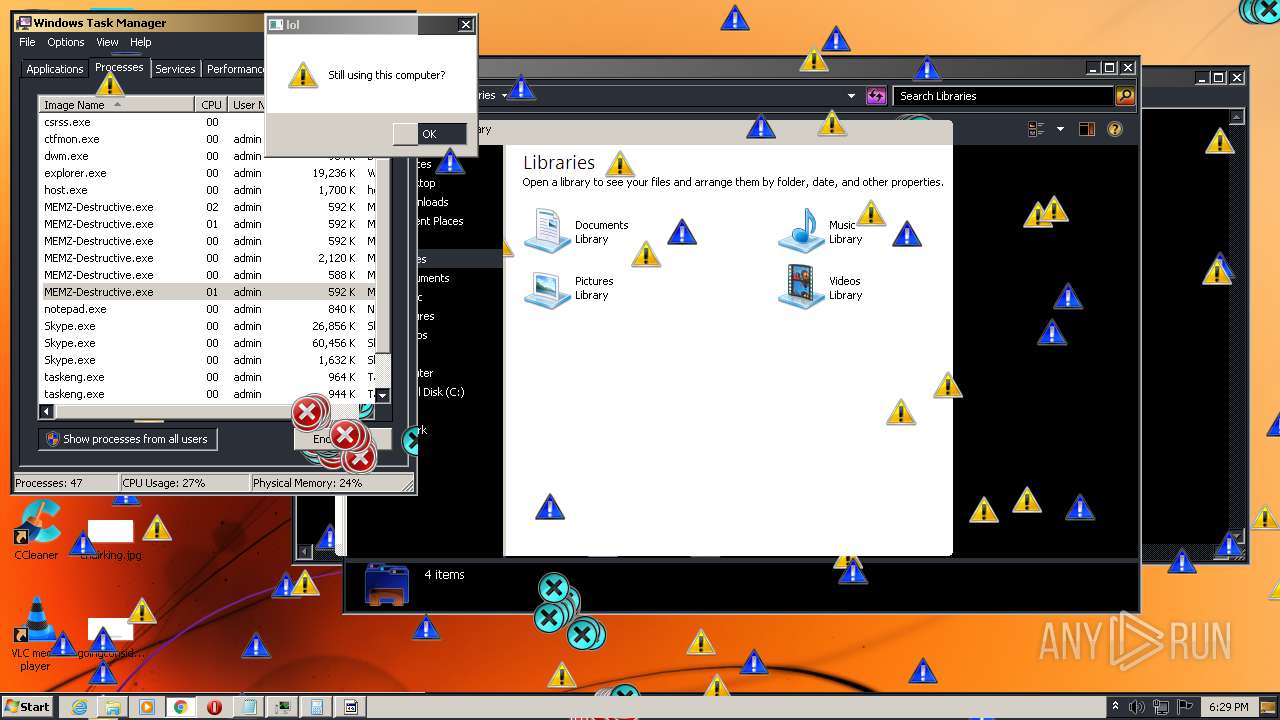The image size is (1280, 720).
Task: Sort processes by CPU column
Action: click(211, 105)
